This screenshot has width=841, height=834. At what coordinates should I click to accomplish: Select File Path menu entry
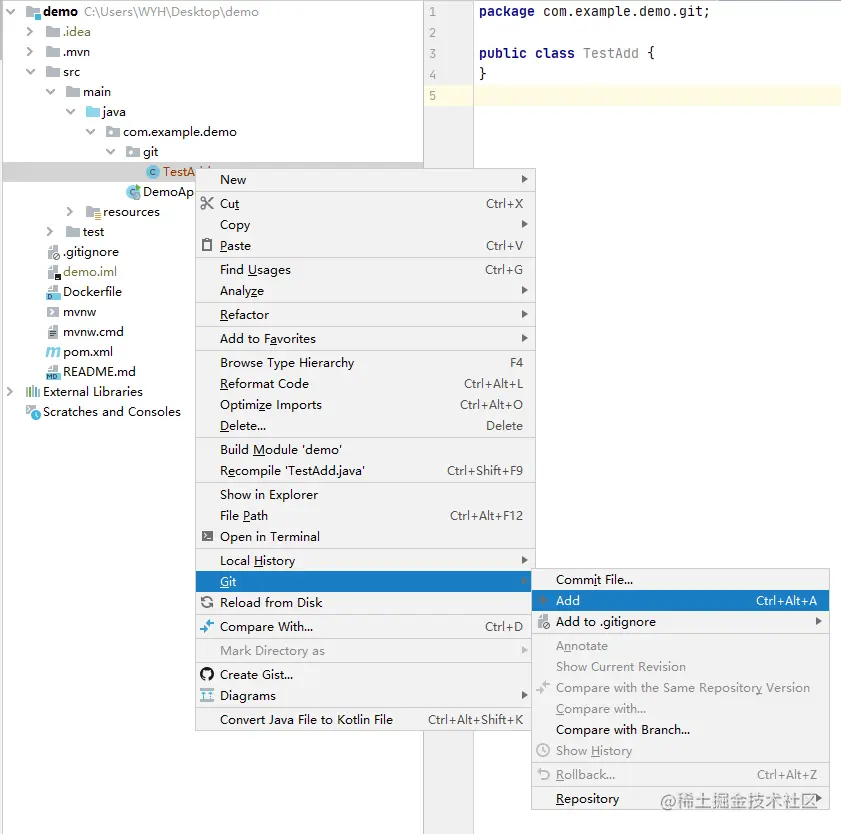click(x=365, y=515)
